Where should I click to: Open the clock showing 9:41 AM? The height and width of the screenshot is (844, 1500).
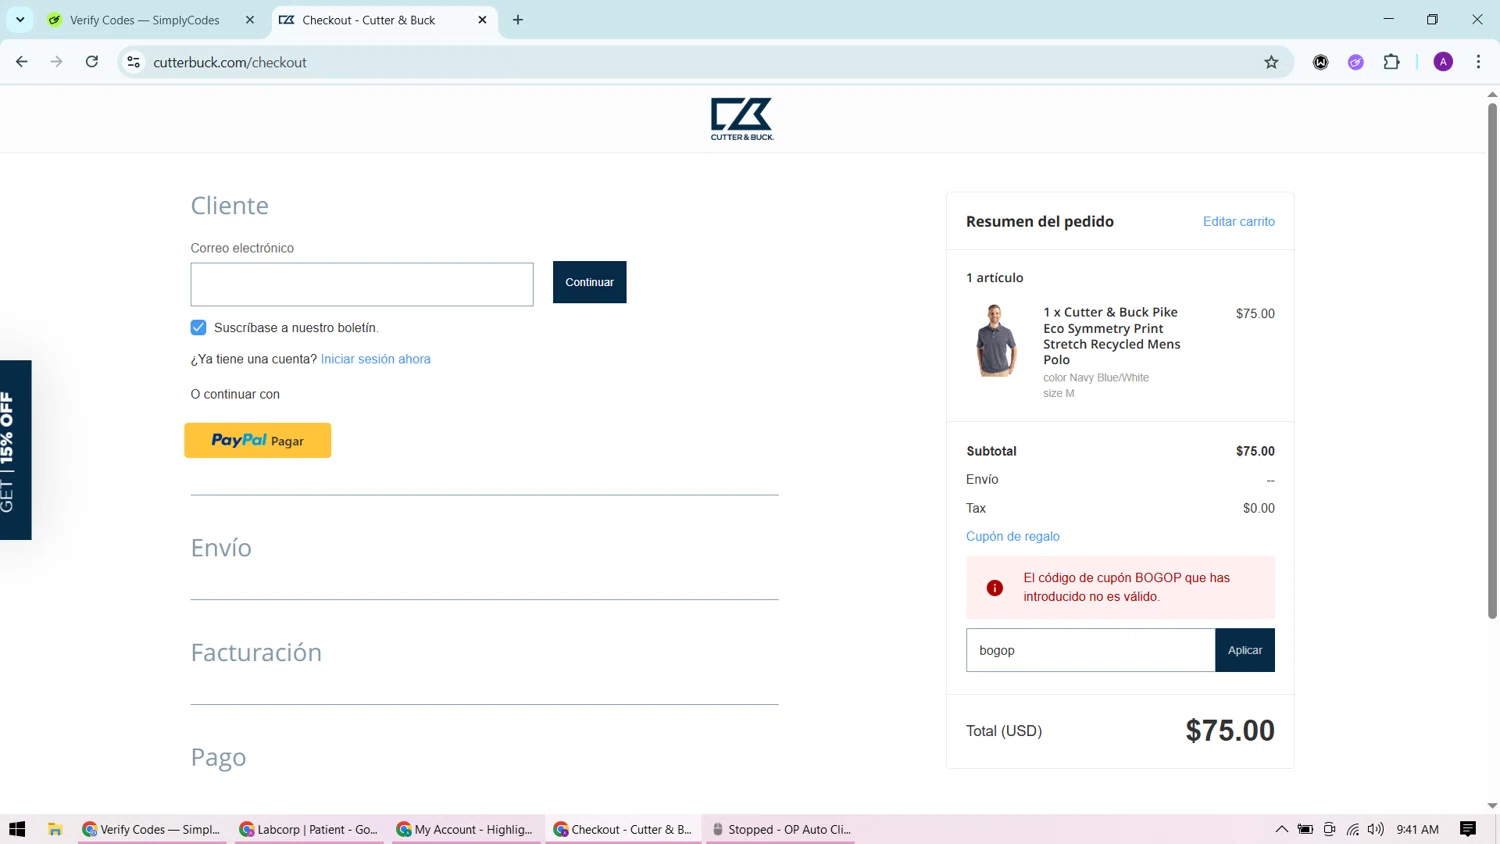pos(1417,829)
